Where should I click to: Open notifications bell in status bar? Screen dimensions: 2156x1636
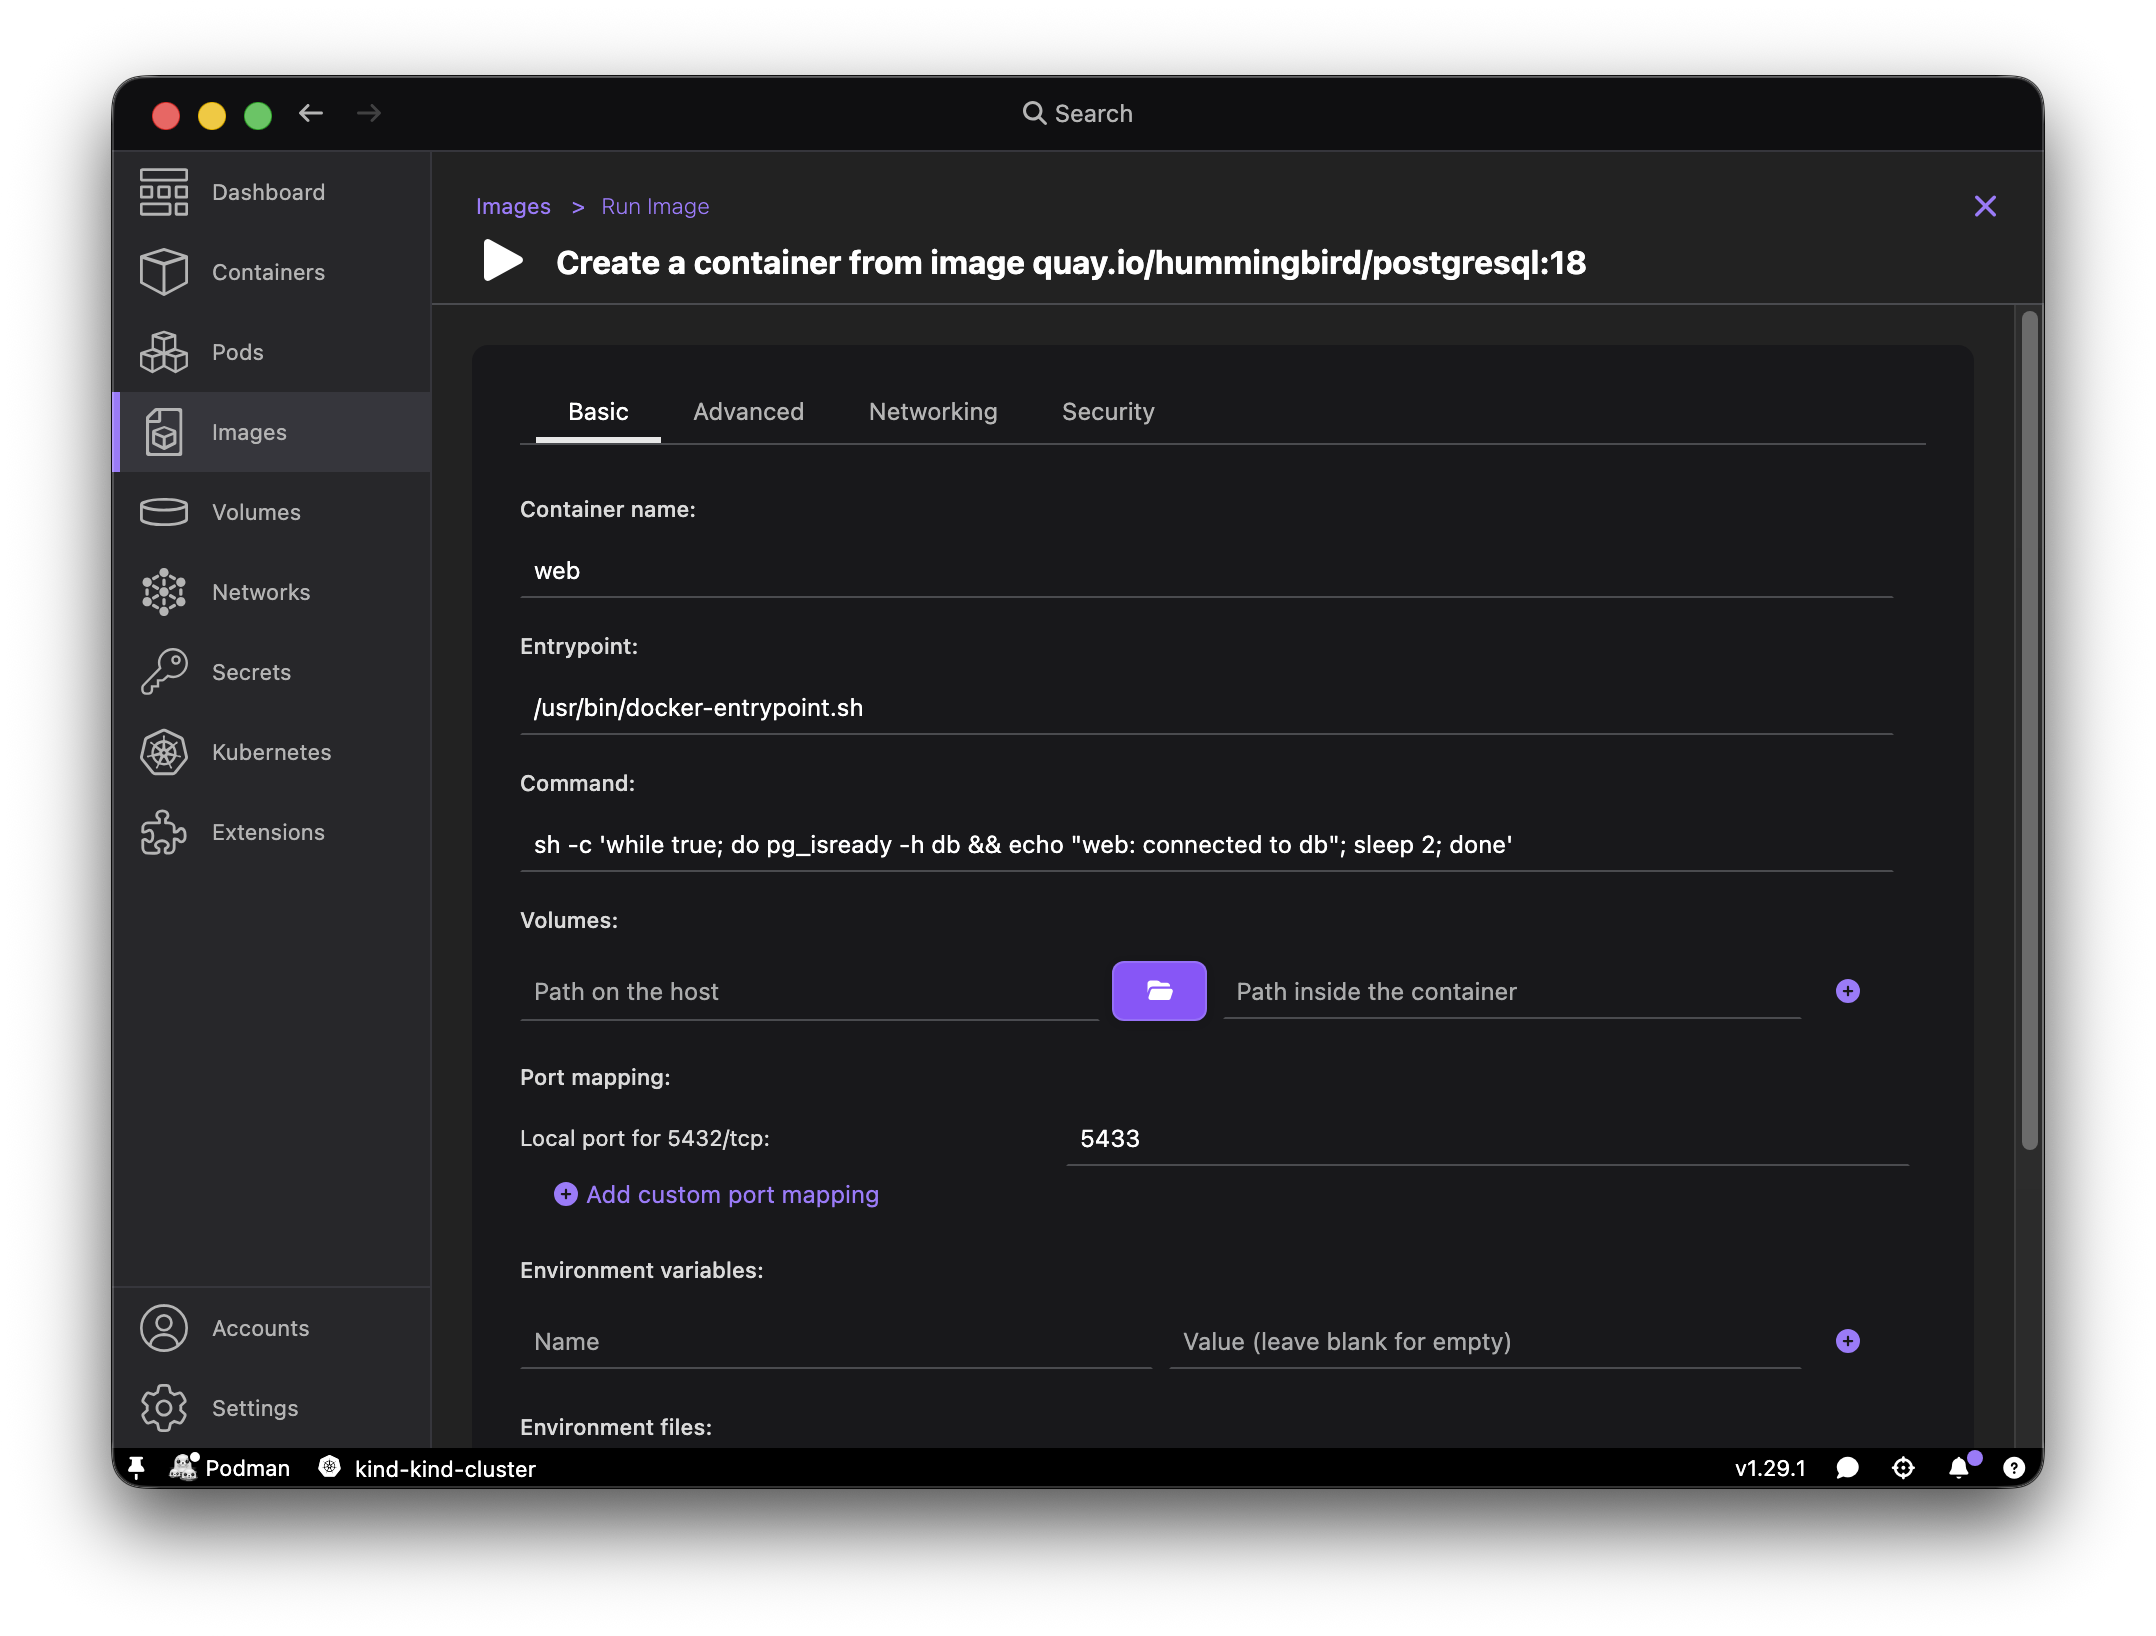[1959, 1467]
